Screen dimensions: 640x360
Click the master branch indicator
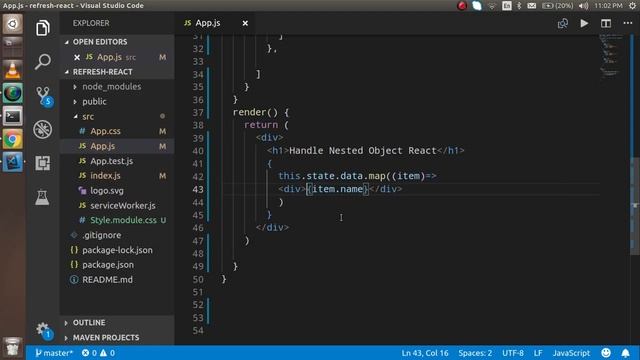pos(53,353)
